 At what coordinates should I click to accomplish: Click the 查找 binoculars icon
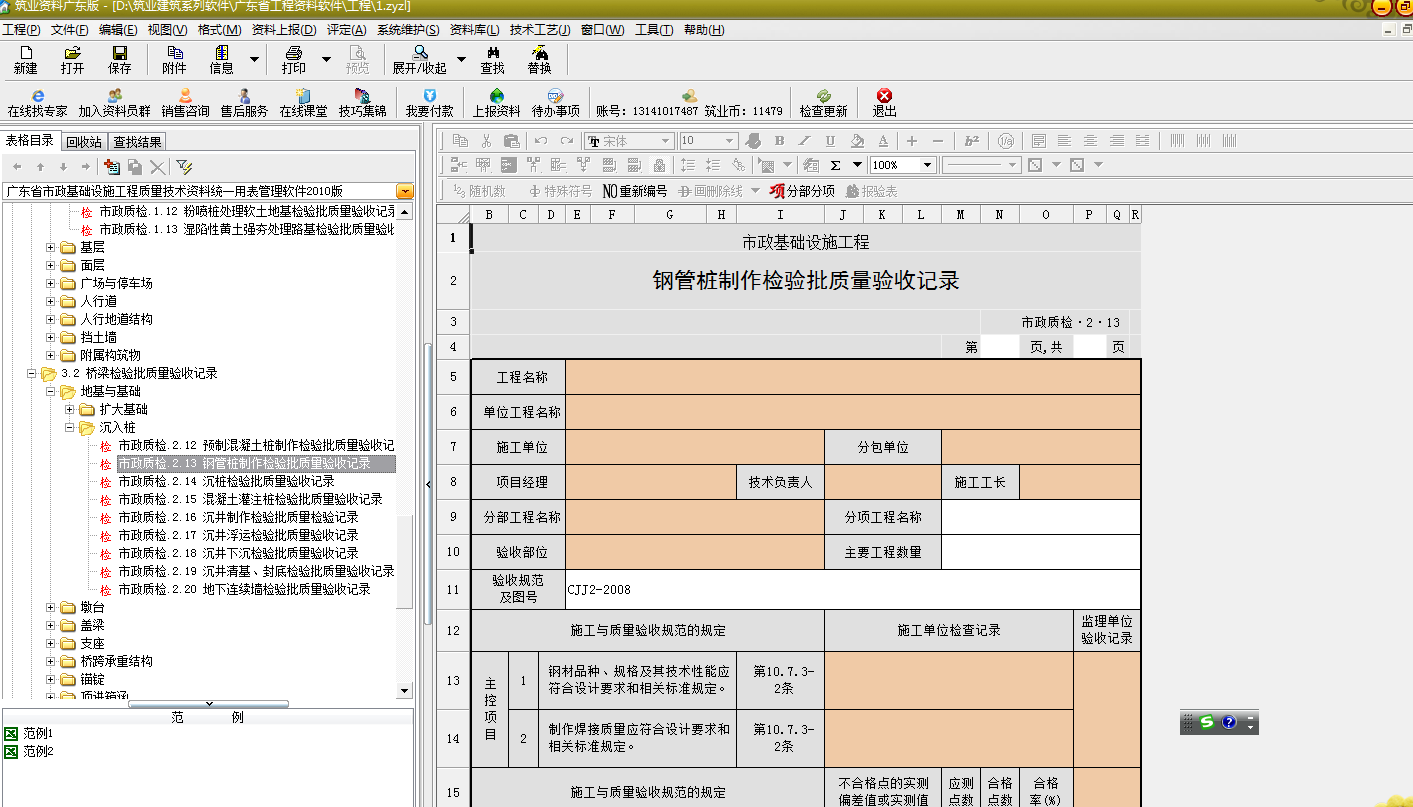[x=492, y=59]
